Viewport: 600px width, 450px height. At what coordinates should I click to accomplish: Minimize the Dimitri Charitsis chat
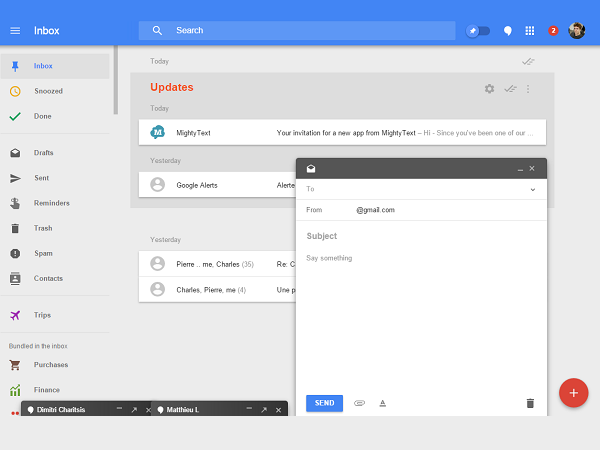(119, 409)
